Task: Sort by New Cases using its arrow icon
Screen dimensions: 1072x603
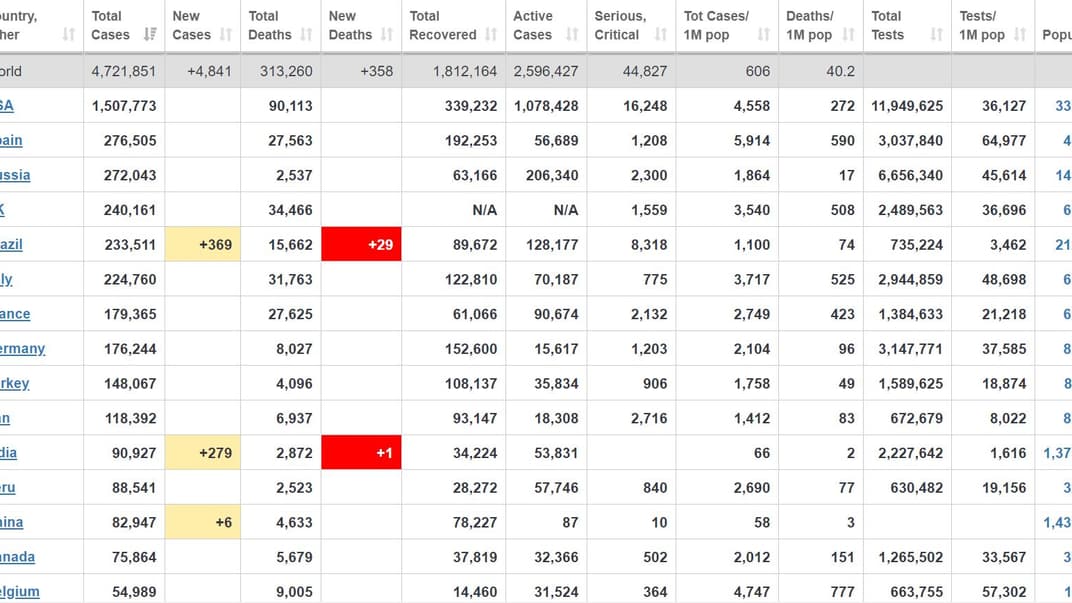Action: [x=226, y=34]
